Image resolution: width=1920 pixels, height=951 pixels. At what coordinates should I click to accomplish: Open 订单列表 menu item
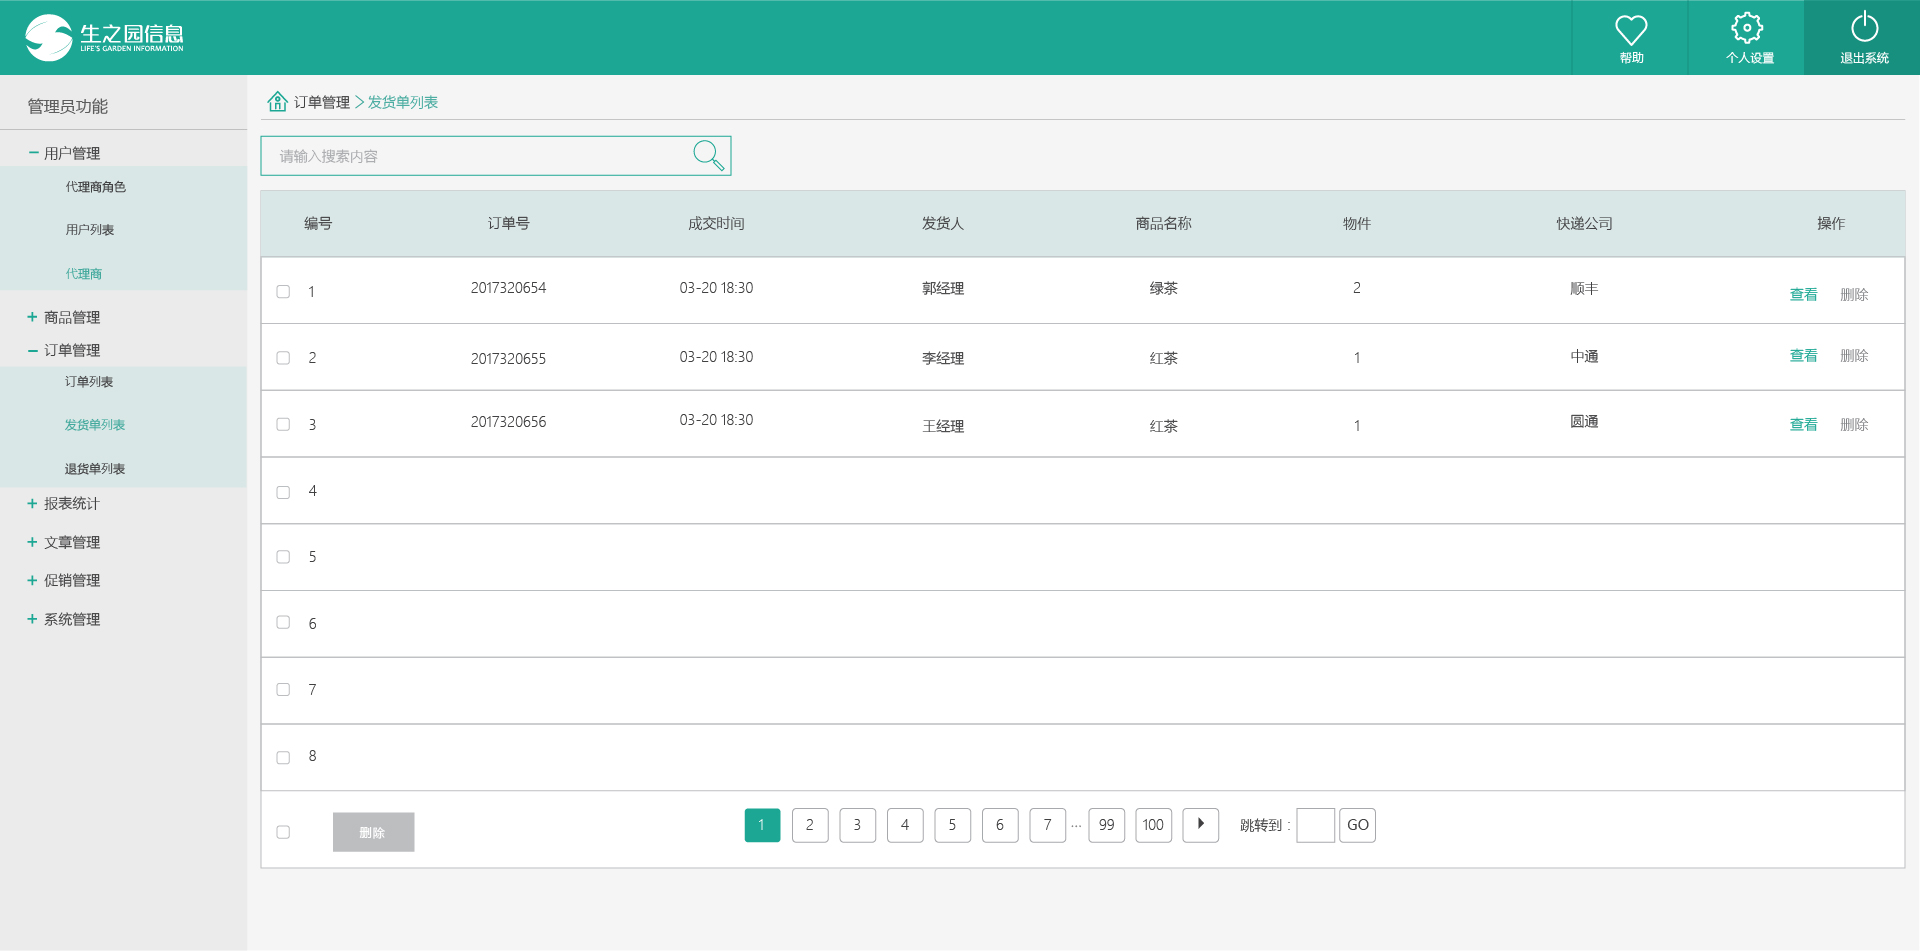[x=89, y=382]
